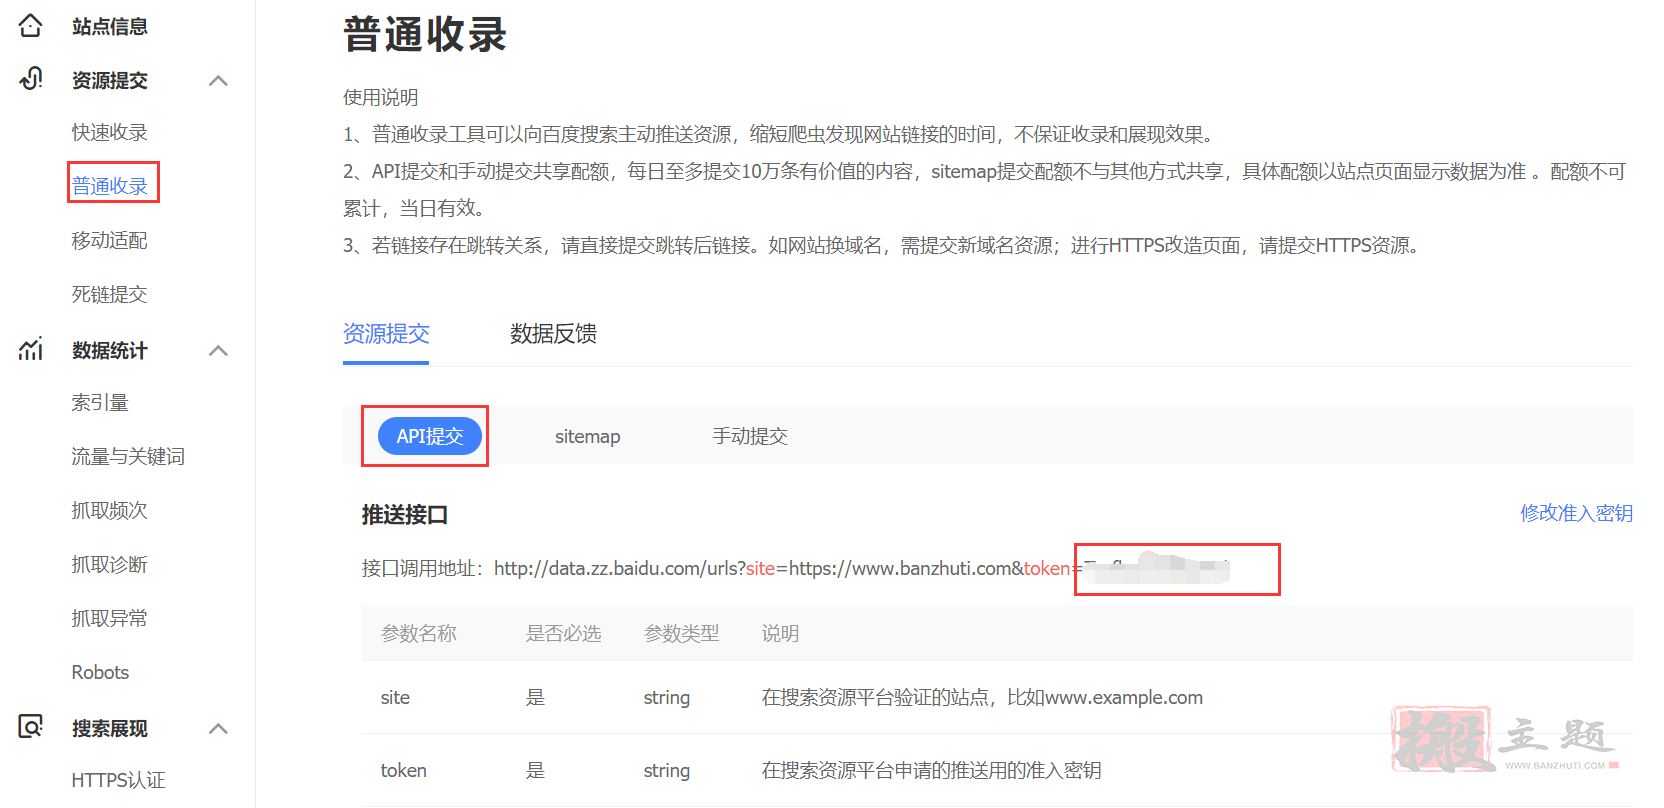Click the 数据统计 chart icon
1664x808 pixels.
click(x=31, y=349)
